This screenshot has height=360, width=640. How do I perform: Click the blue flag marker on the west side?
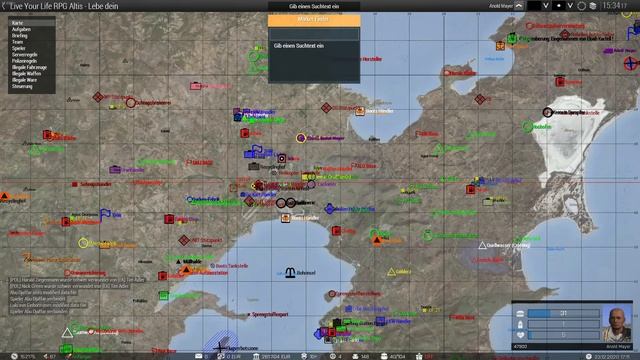[105, 214]
